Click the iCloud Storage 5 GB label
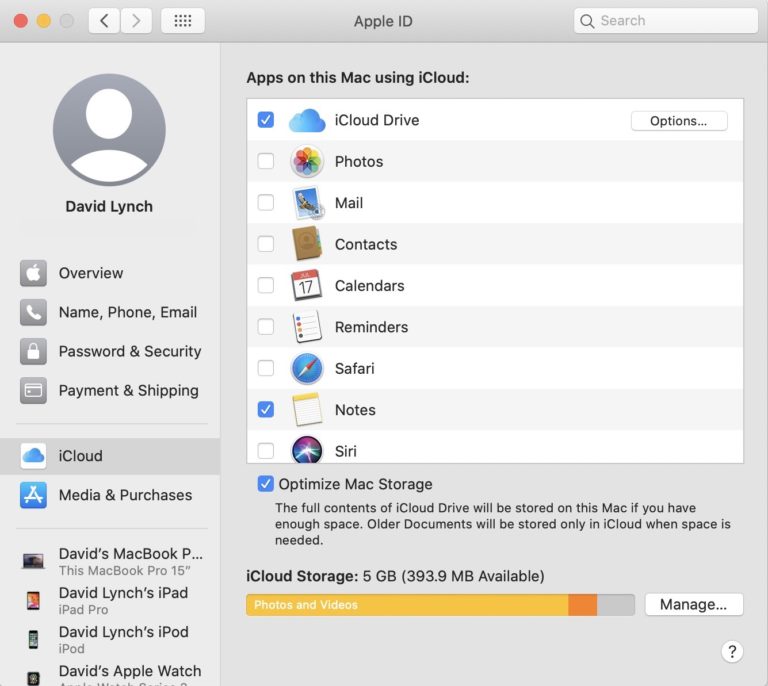This screenshot has width=768, height=686. (395, 576)
